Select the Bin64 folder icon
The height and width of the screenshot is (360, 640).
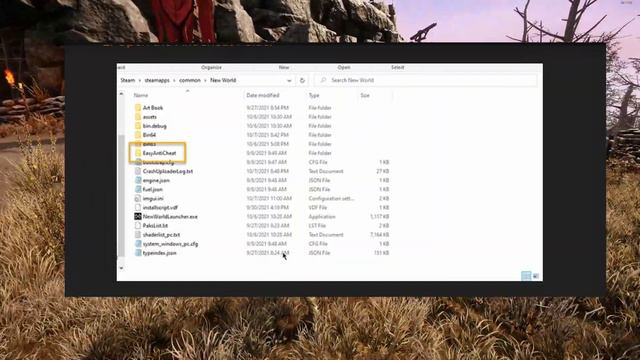[x=138, y=135]
